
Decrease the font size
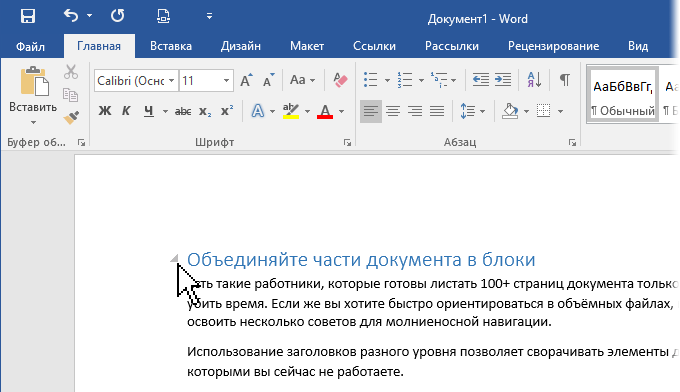coord(269,80)
